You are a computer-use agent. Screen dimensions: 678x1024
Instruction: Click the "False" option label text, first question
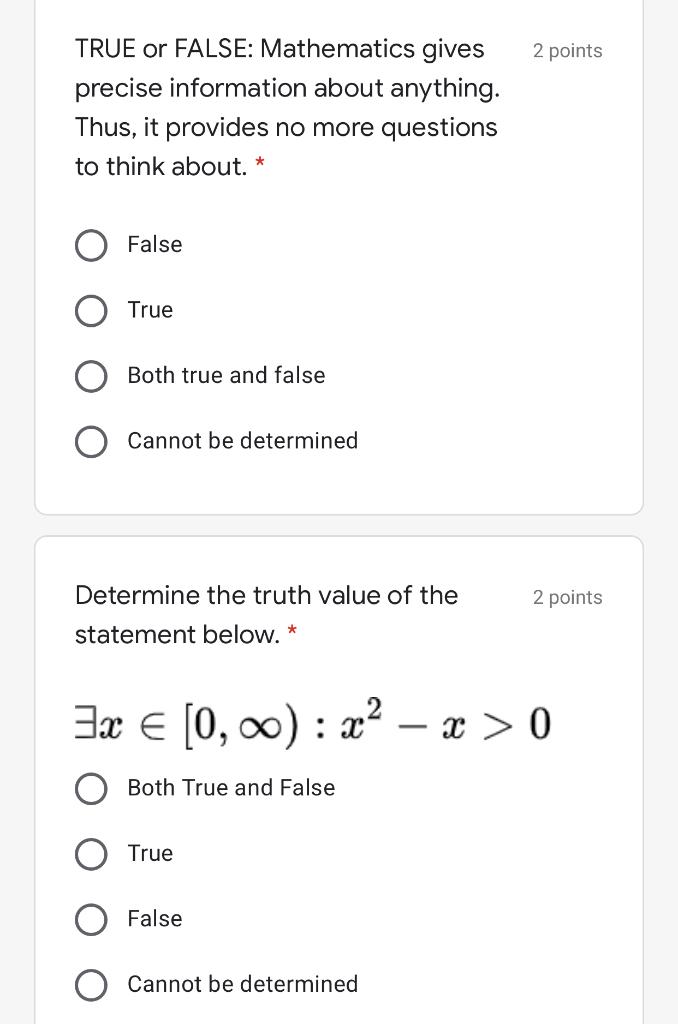click(154, 245)
